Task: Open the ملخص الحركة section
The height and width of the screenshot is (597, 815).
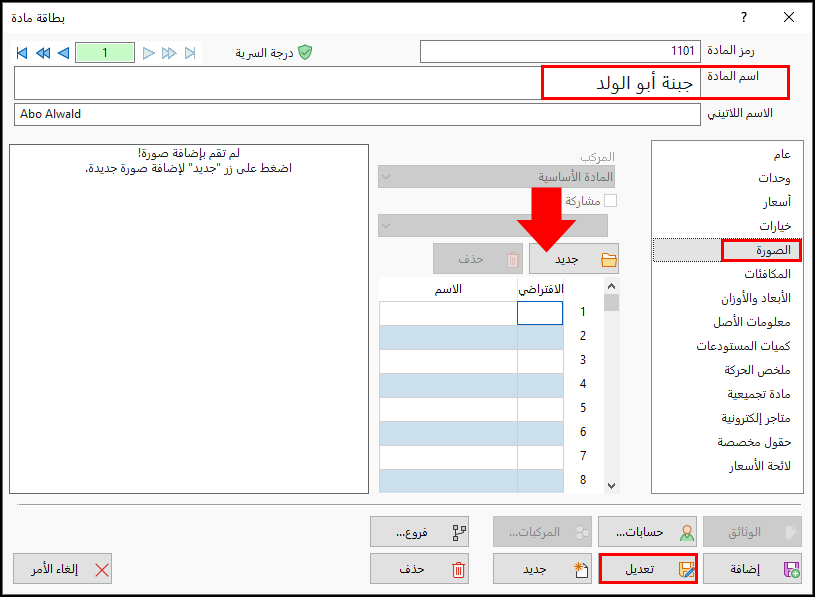Action: 757,370
